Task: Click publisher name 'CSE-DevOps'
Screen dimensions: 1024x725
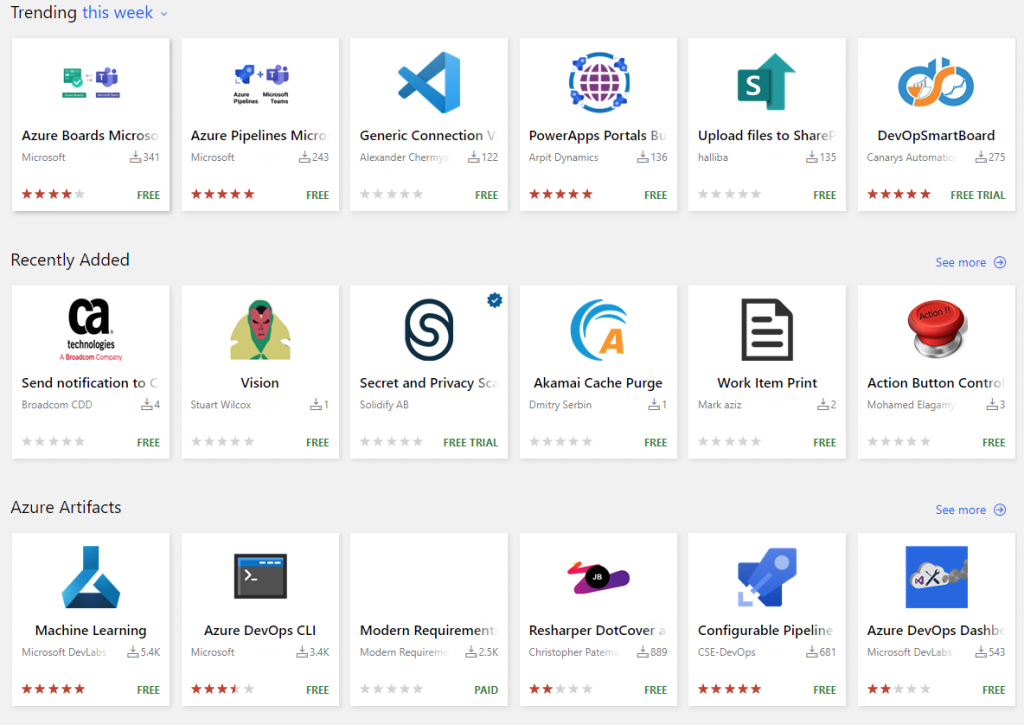Action: 727,652
